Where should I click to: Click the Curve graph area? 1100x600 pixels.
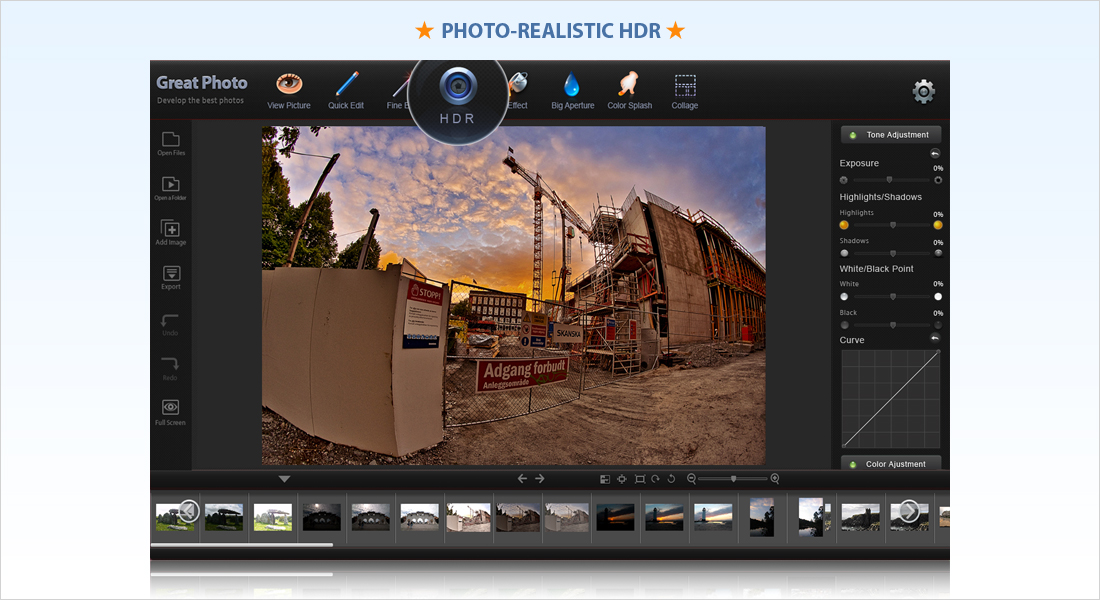pyautogui.click(x=890, y=399)
